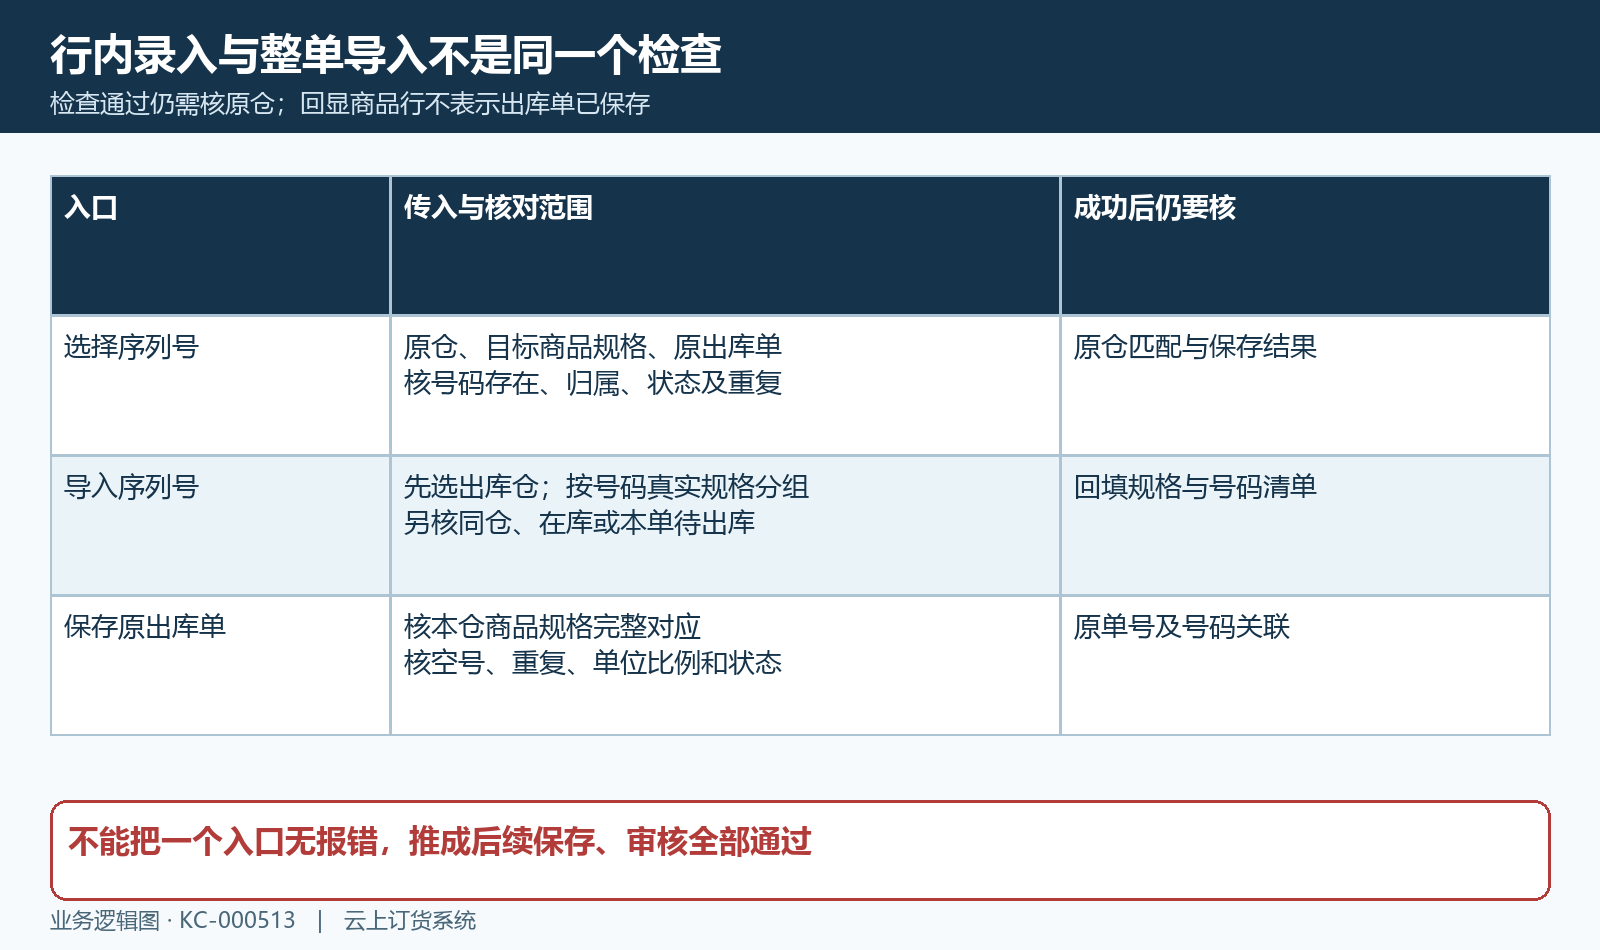
Task: Click the cell 原单号及号码关联
Action: (x=1181, y=627)
